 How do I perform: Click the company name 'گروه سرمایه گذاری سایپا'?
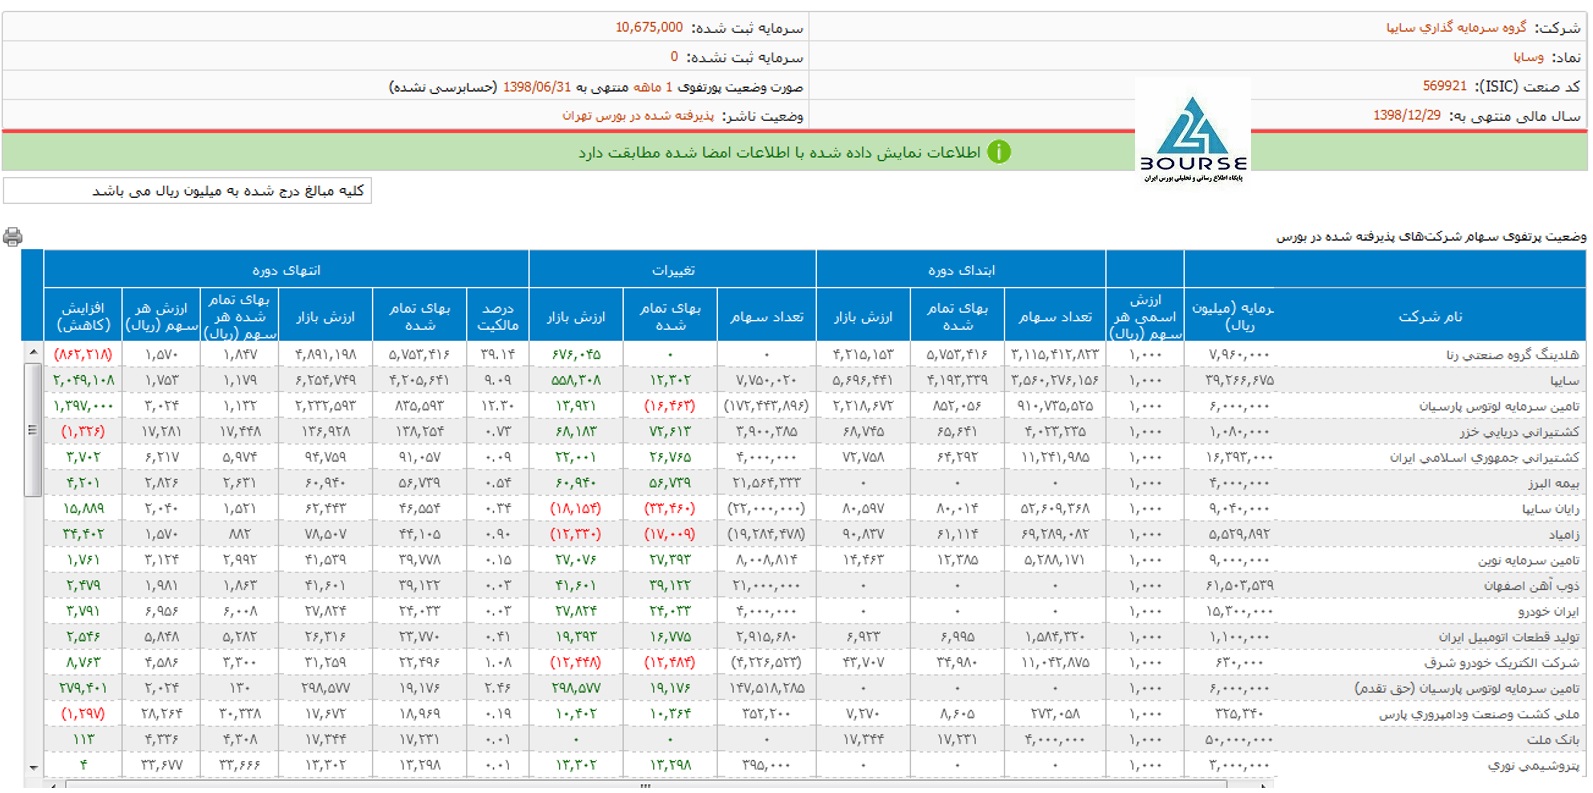(x=1456, y=28)
